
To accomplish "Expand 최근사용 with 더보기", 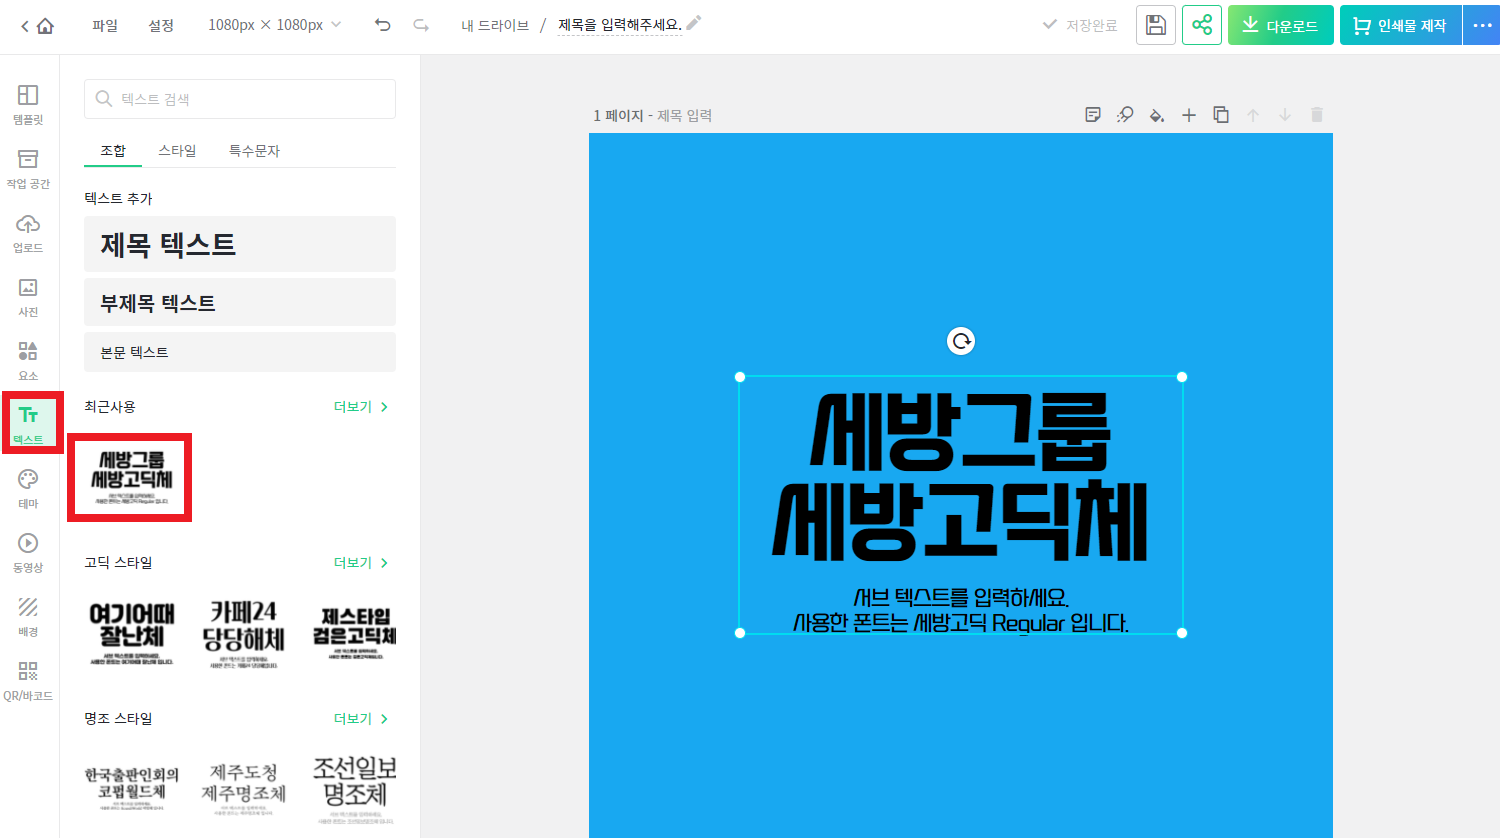I will tap(361, 407).
